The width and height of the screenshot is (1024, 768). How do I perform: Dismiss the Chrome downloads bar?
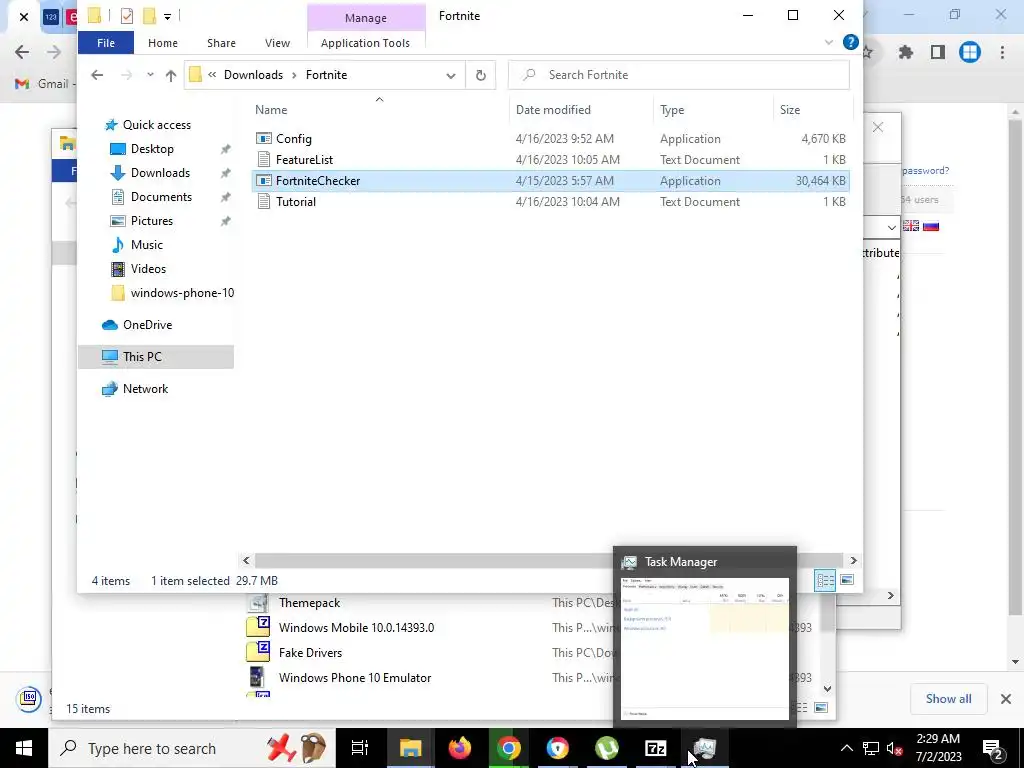(1006, 699)
